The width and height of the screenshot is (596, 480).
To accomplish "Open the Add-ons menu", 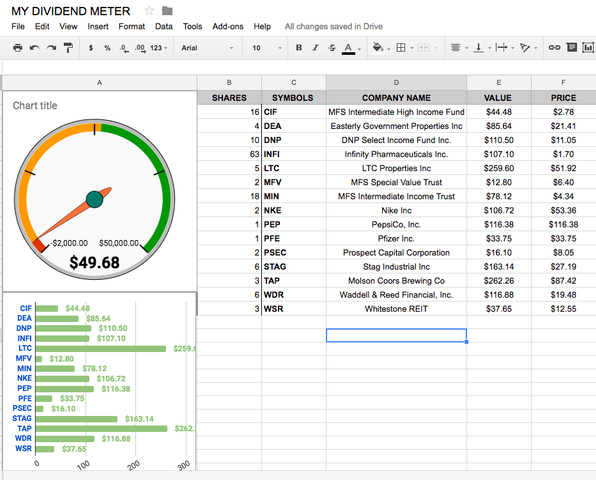I will click(228, 27).
